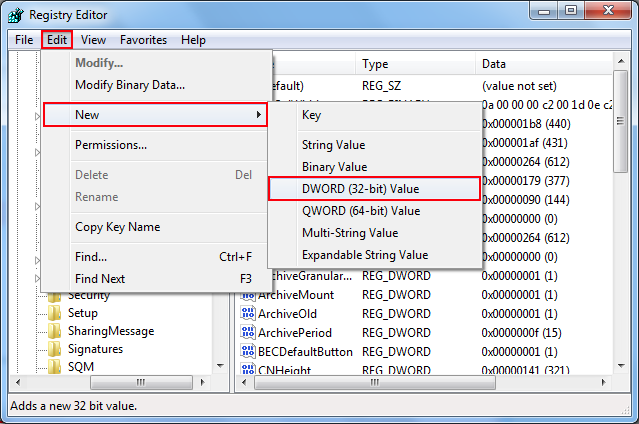
Task: Click the Signatures folder icon
Action: [55, 349]
